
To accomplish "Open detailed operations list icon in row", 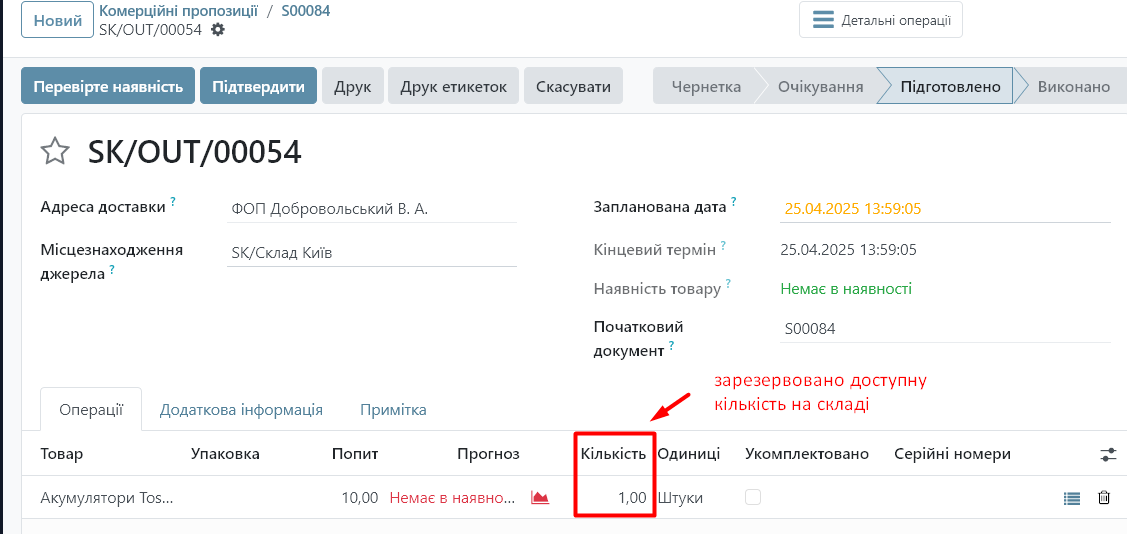I will (1072, 498).
